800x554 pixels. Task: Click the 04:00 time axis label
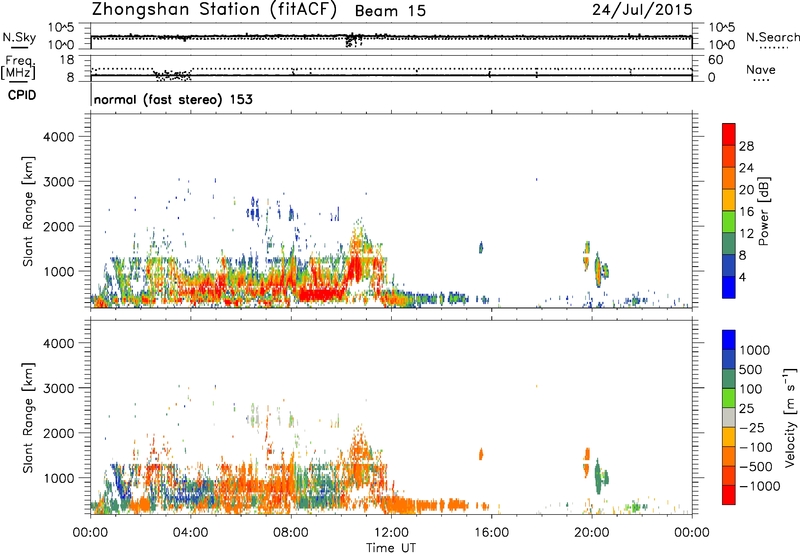(190, 533)
